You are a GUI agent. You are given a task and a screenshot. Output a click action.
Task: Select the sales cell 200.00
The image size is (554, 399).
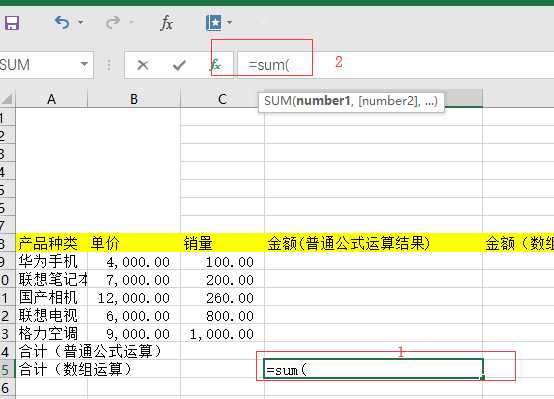[222, 280]
